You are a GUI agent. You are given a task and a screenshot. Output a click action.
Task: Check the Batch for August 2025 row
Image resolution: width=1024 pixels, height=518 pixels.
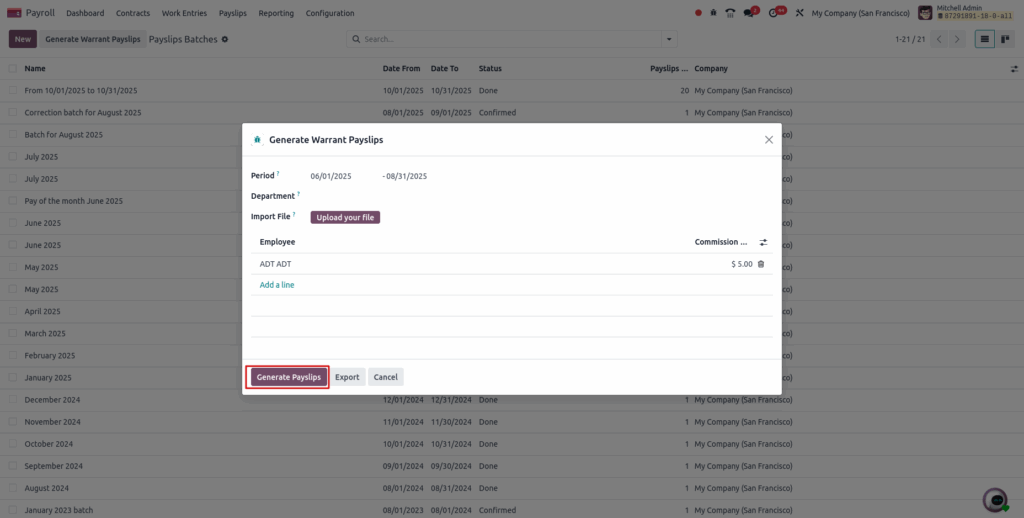[12, 135]
